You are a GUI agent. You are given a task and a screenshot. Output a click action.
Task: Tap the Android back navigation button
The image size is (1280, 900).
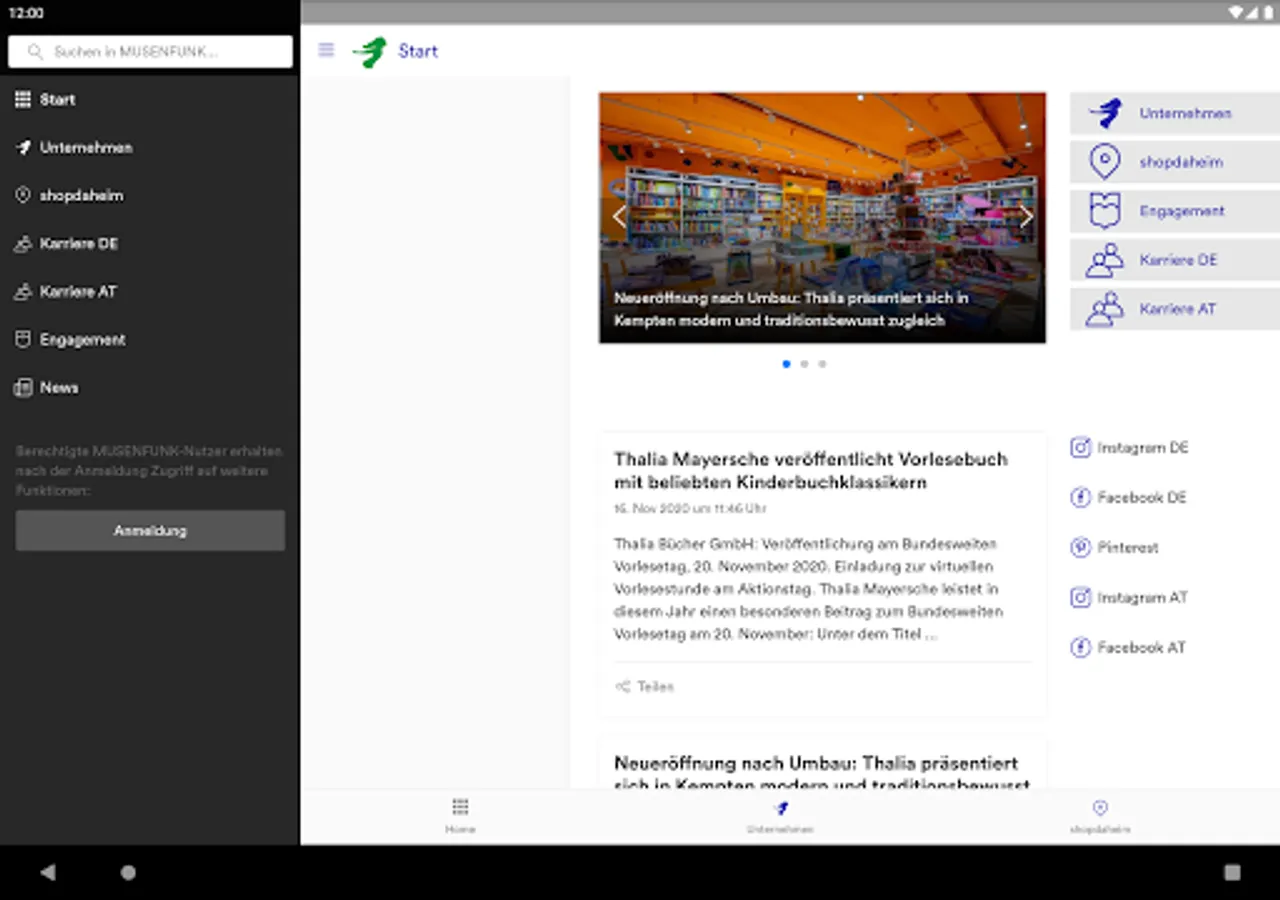[x=47, y=872]
